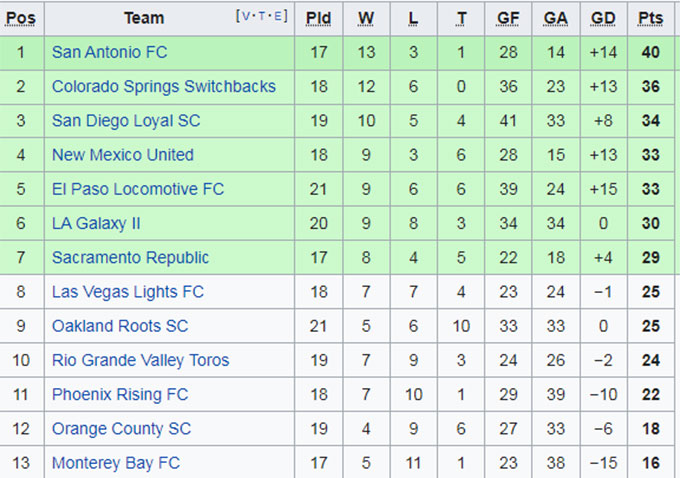Click the Sacramento Republic team link

click(x=130, y=257)
